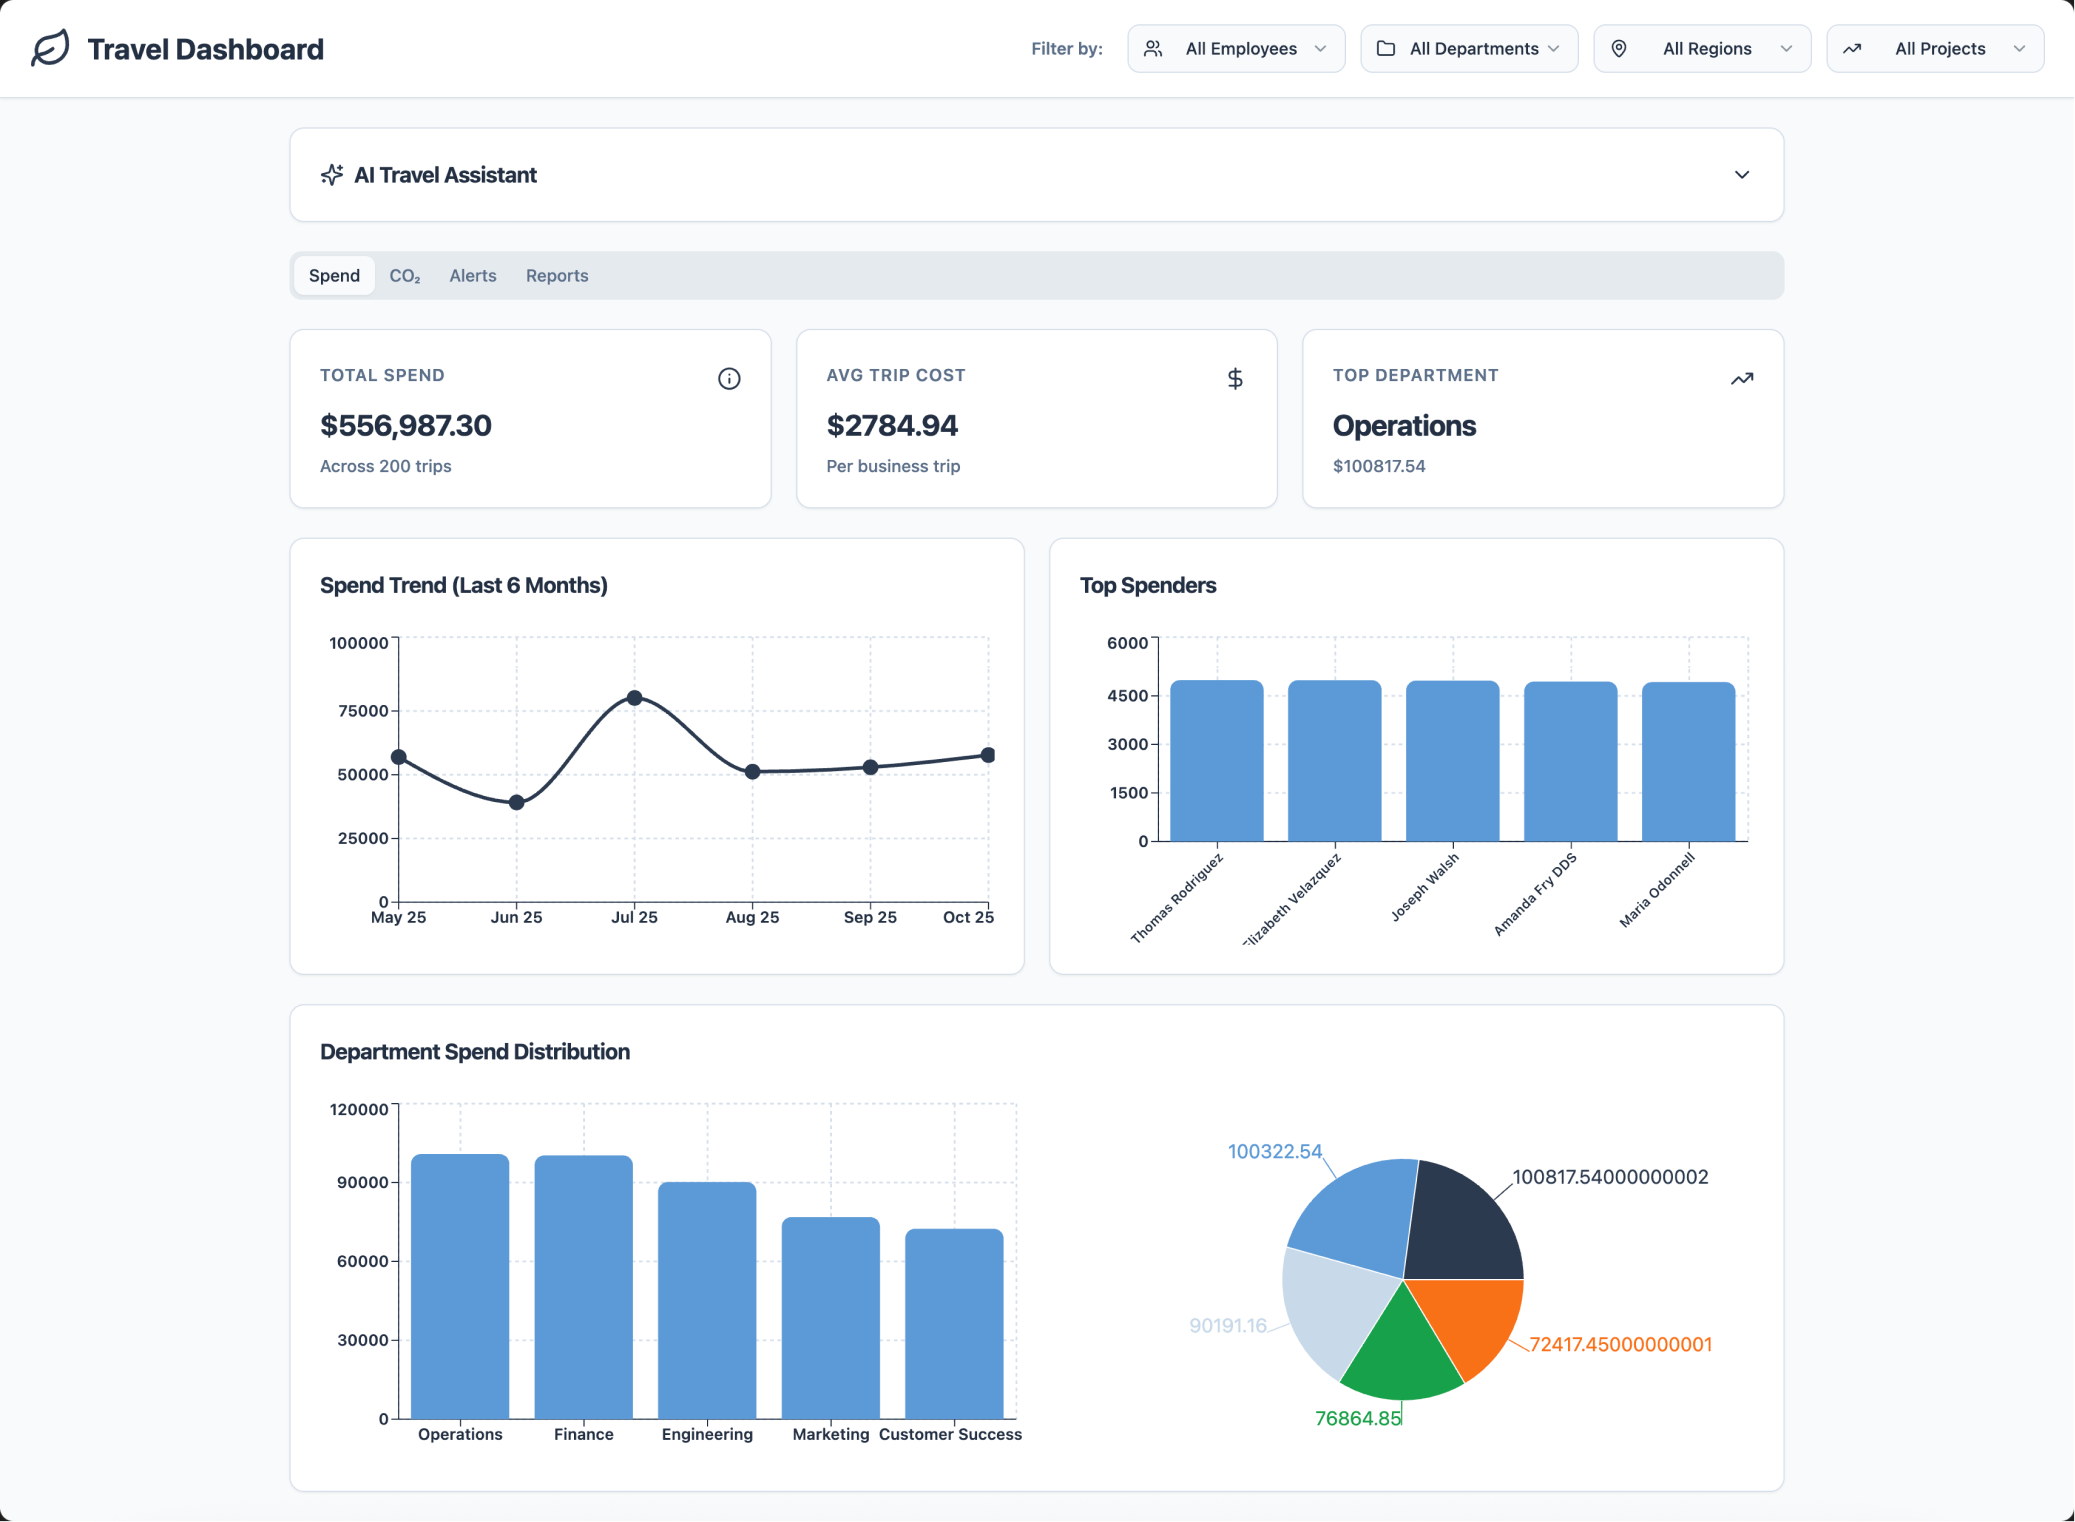The width and height of the screenshot is (2075, 1522).
Task: Click the people icon in All Employees filter
Action: pos(1153,48)
